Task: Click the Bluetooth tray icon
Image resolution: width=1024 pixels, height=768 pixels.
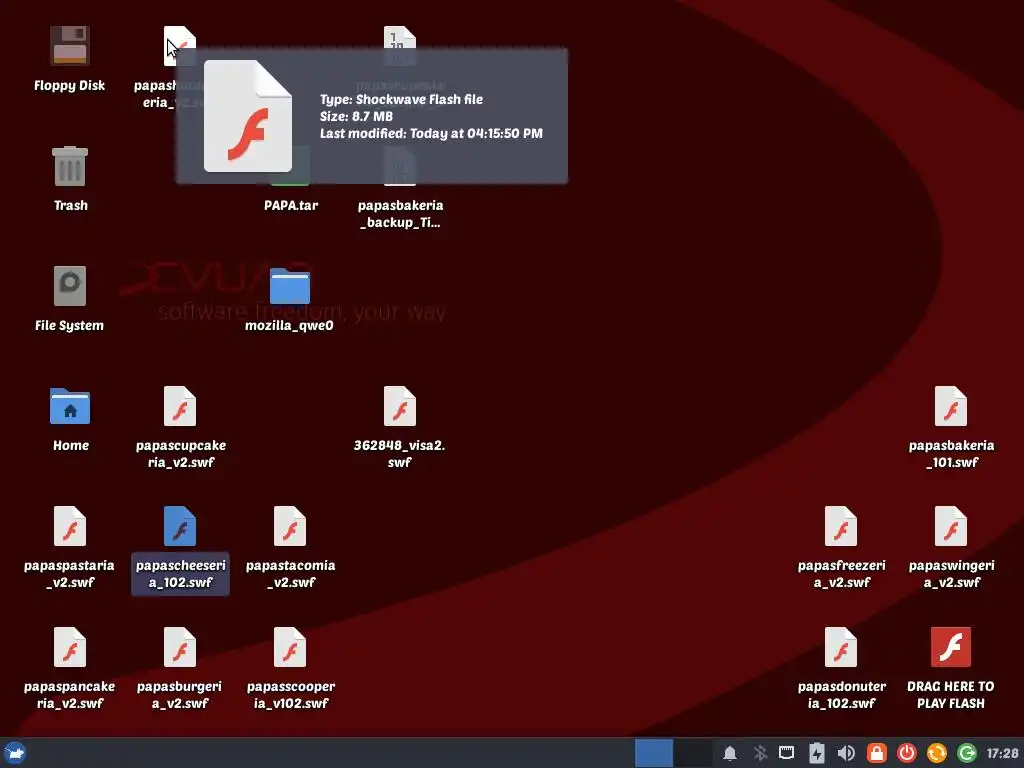Action: pos(760,753)
